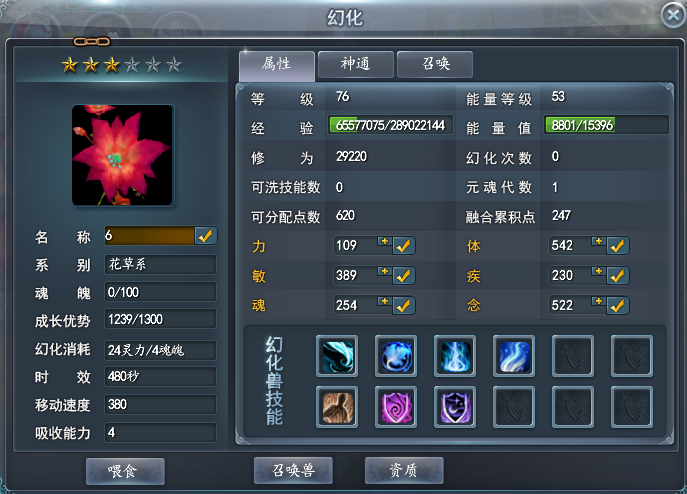The image size is (687, 494).
Task: Select the magenta spiral shield skill icon
Action: (x=396, y=407)
